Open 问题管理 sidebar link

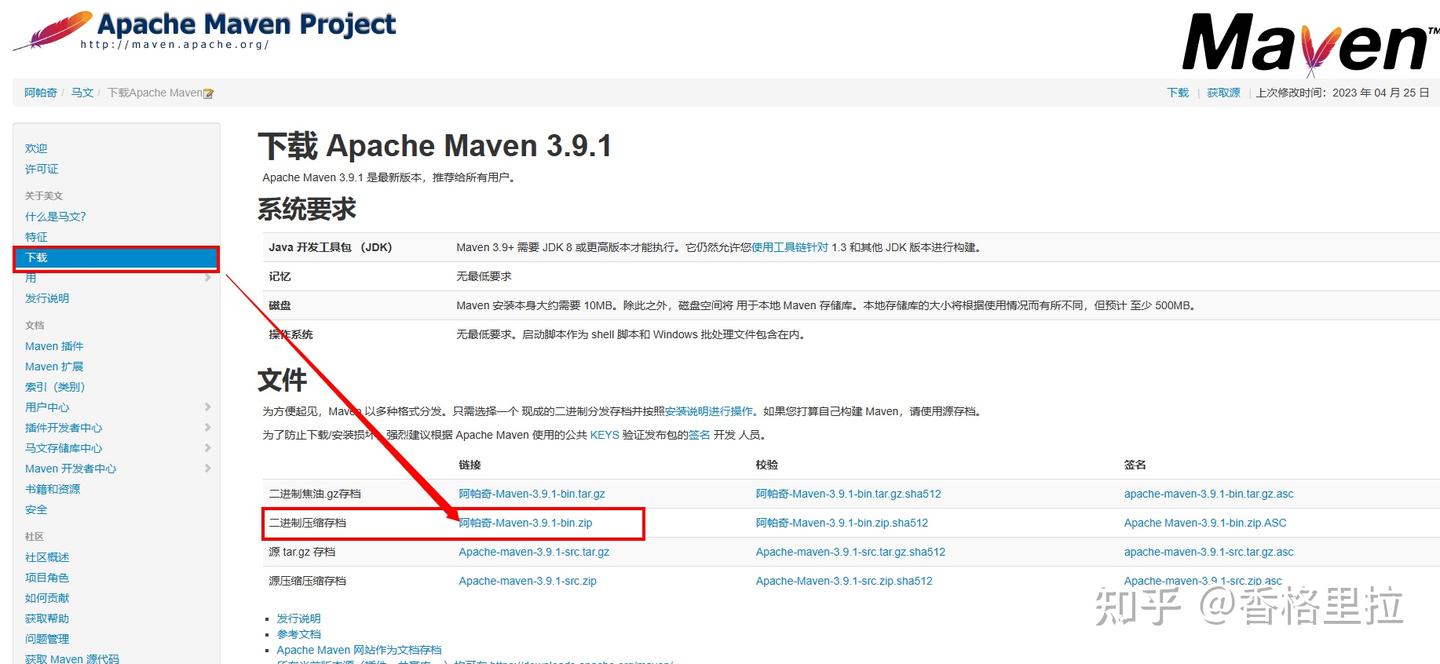[47, 639]
